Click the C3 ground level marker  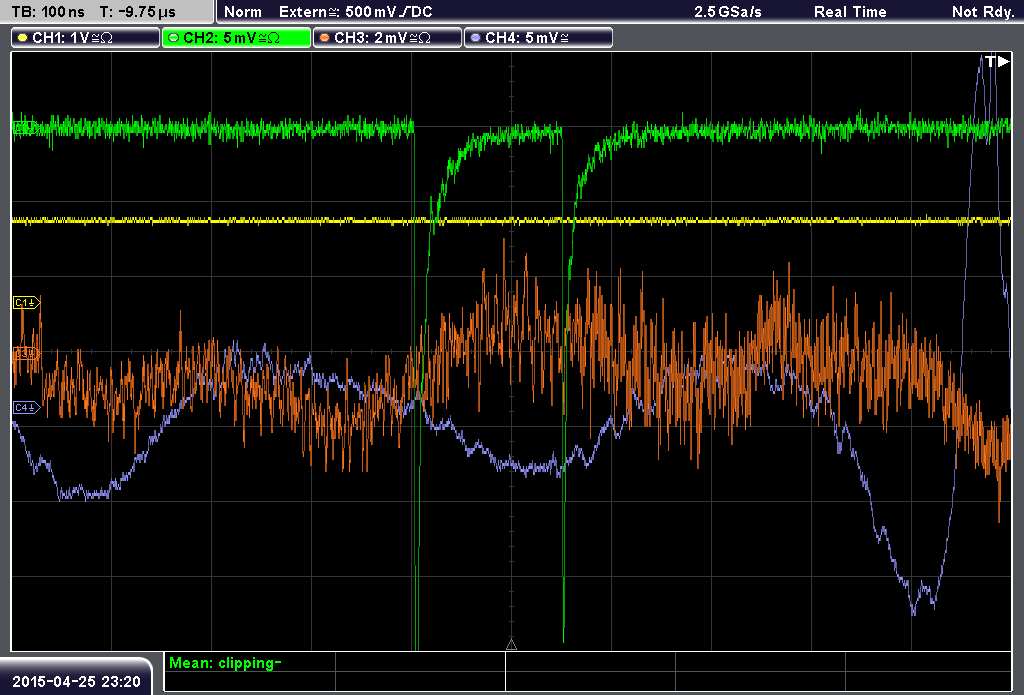point(27,353)
